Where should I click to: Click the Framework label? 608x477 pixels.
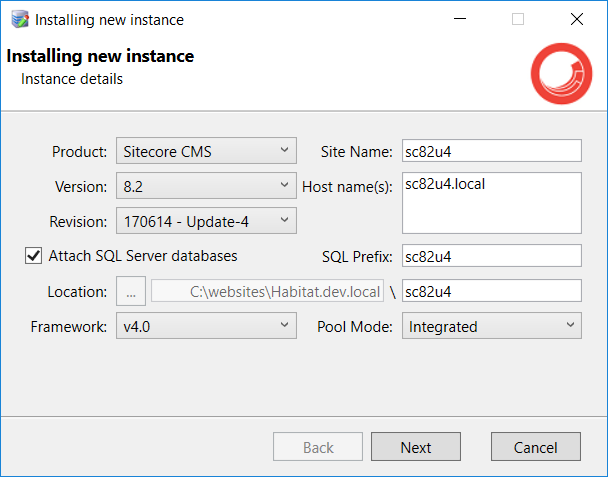pos(69,327)
